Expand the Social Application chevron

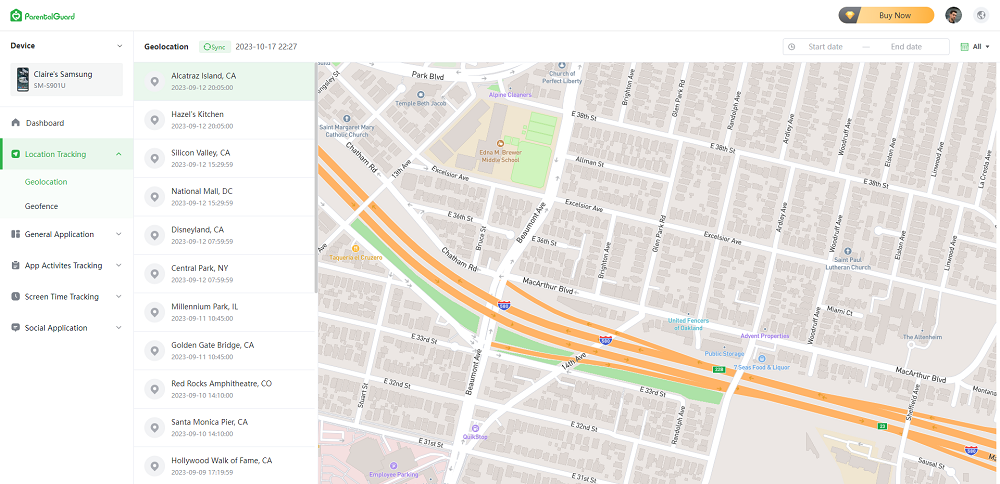point(119,328)
